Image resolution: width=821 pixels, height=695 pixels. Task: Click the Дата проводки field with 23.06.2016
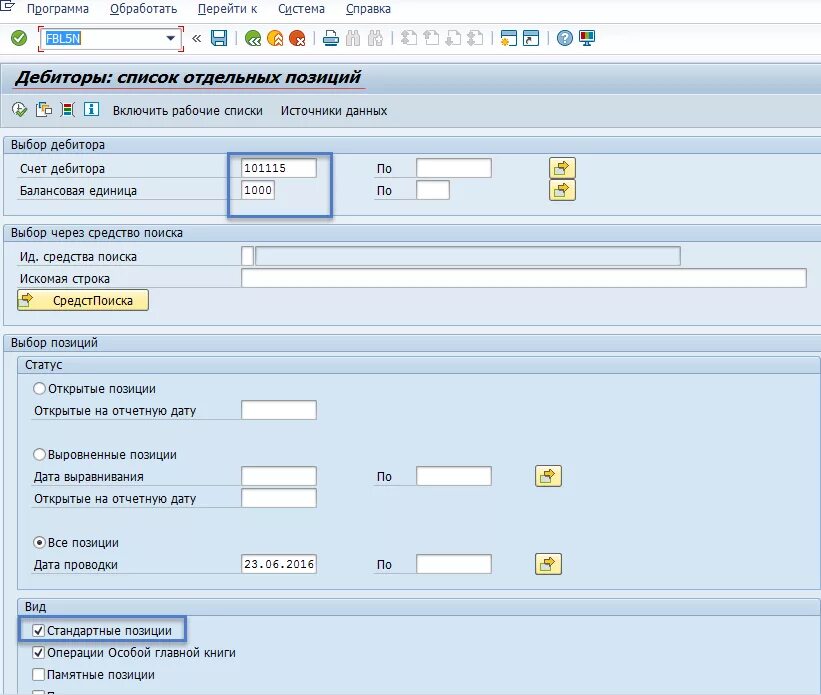279,564
